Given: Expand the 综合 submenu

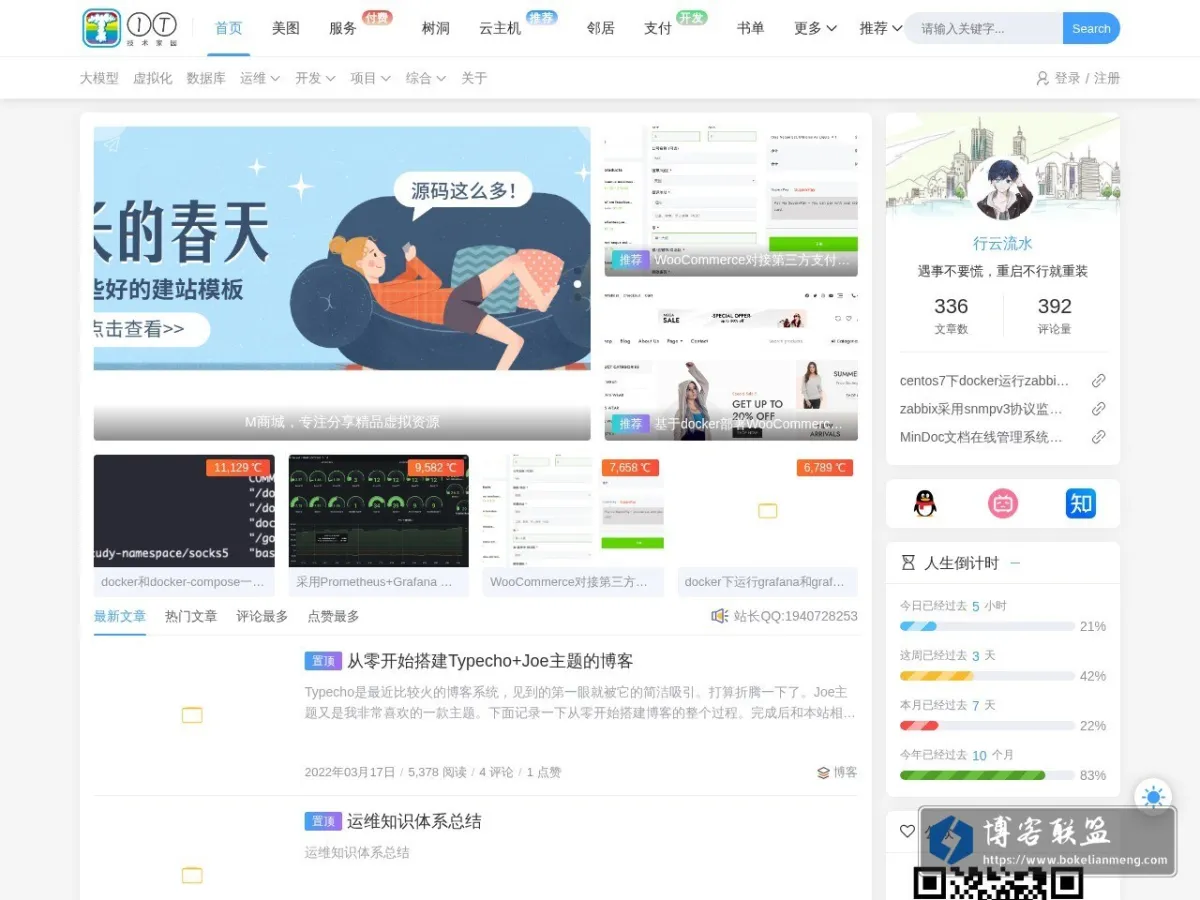Looking at the screenshot, I should pyautogui.click(x=426, y=78).
